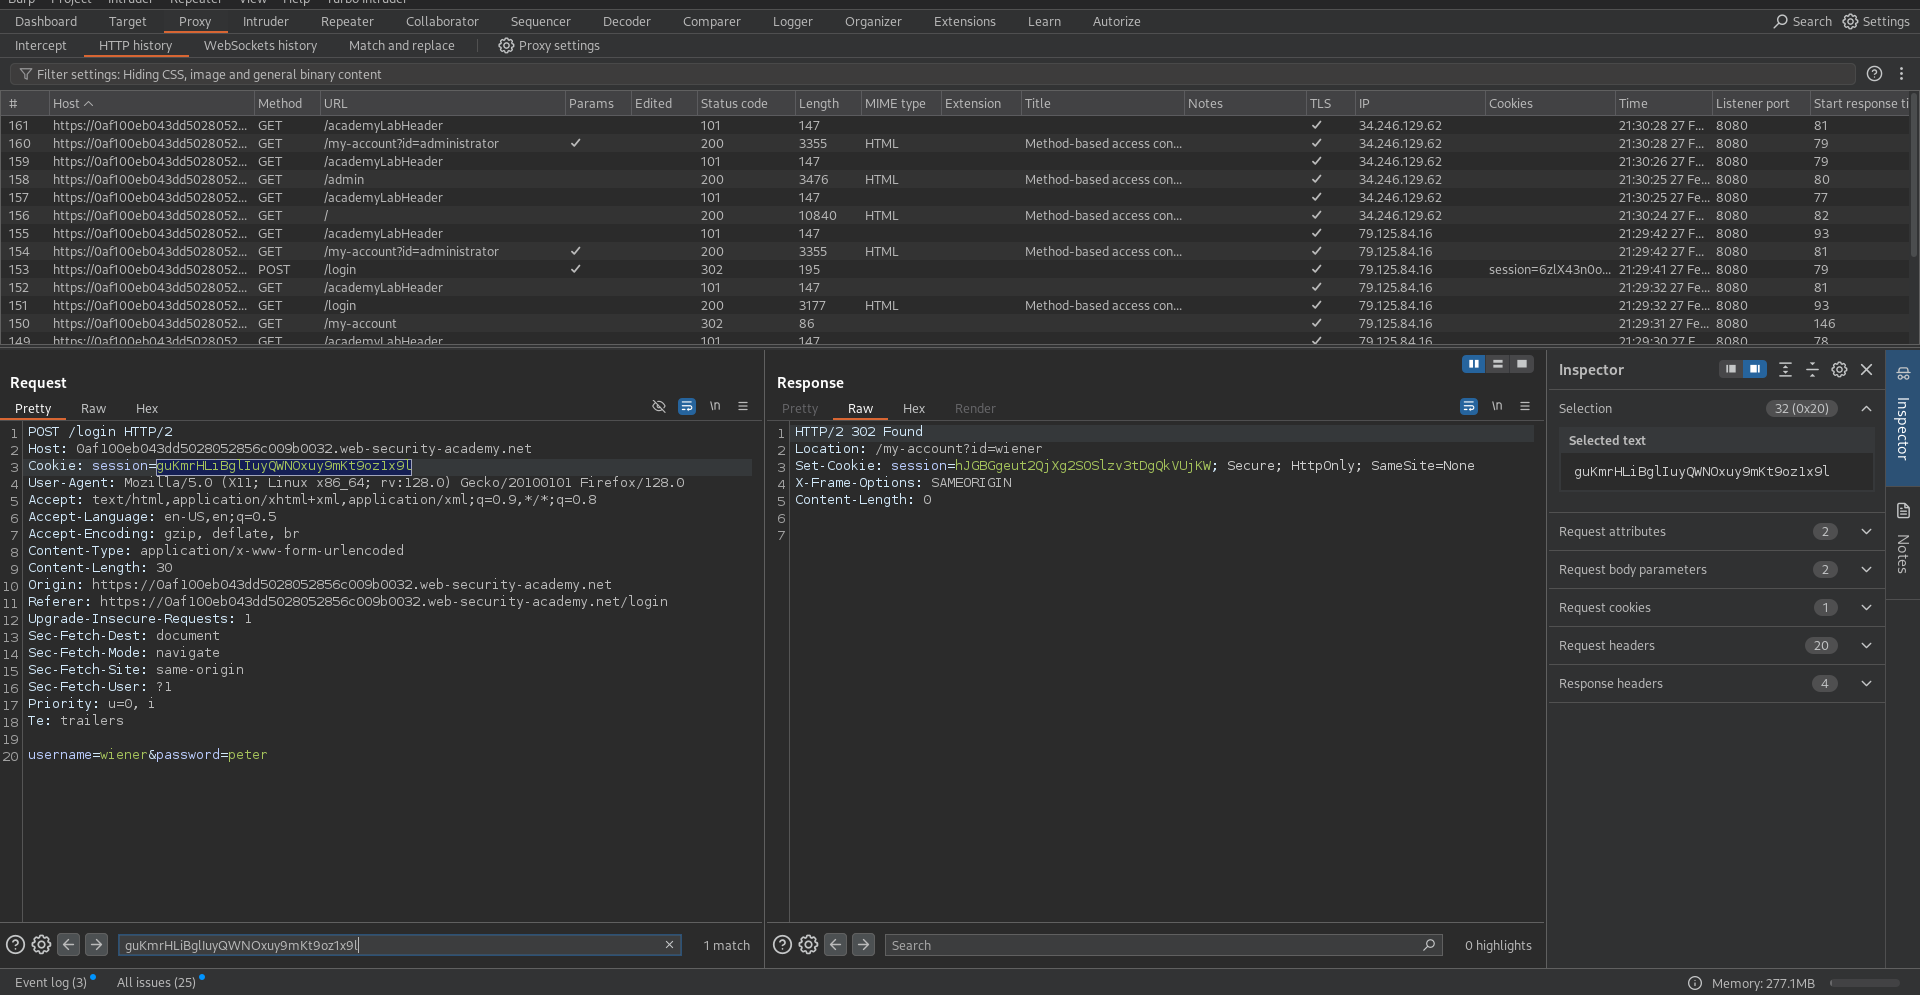The width and height of the screenshot is (1920, 995).
Task: Toggle read-only eye icon in Request panel
Action: click(x=658, y=406)
